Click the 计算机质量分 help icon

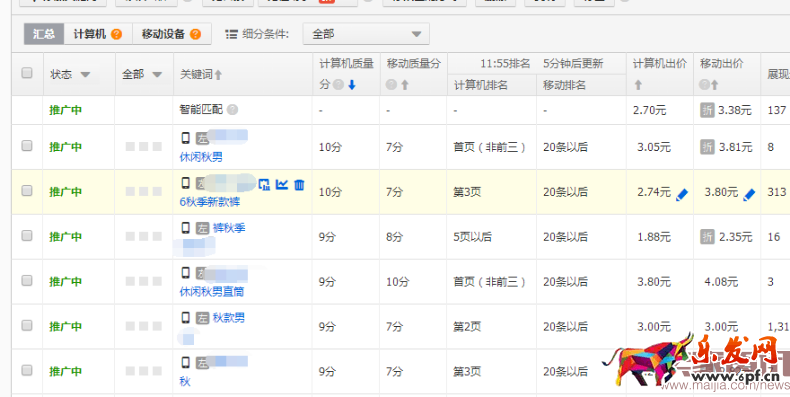(339, 85)
